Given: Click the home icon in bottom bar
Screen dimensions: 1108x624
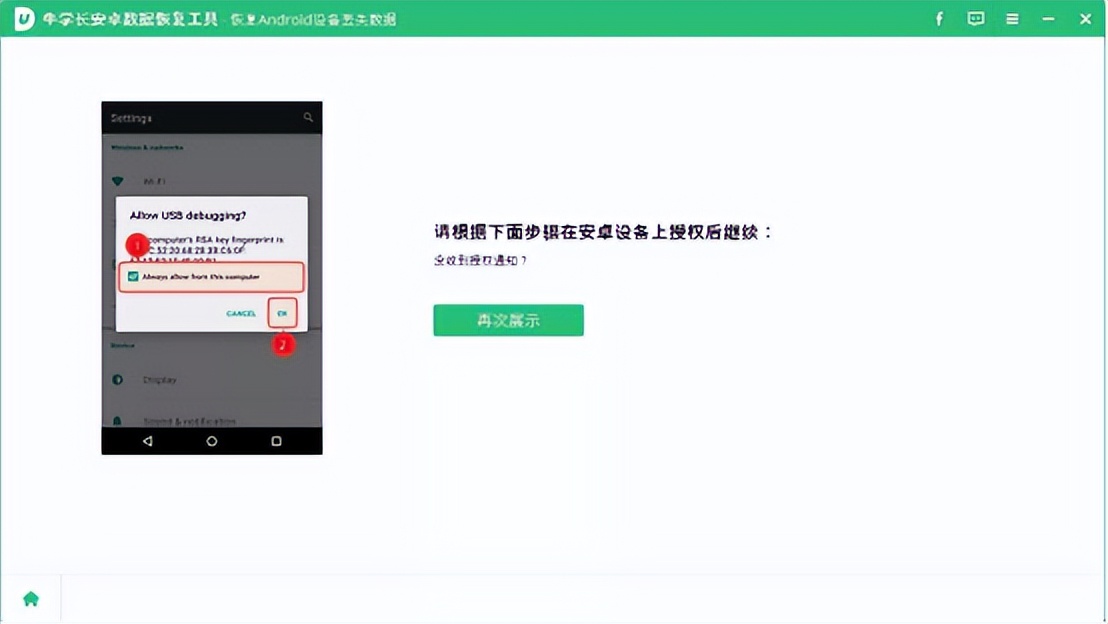Looking at the screenshot, I should pyautogui.click(x=31, y=598).
